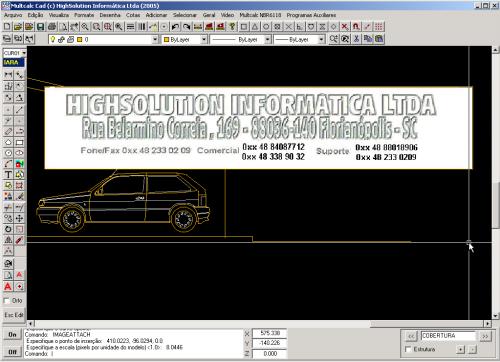This screenshot has height=362, width=500.
Task: Click the Save floppy disk icon
Action: point(40,27)
